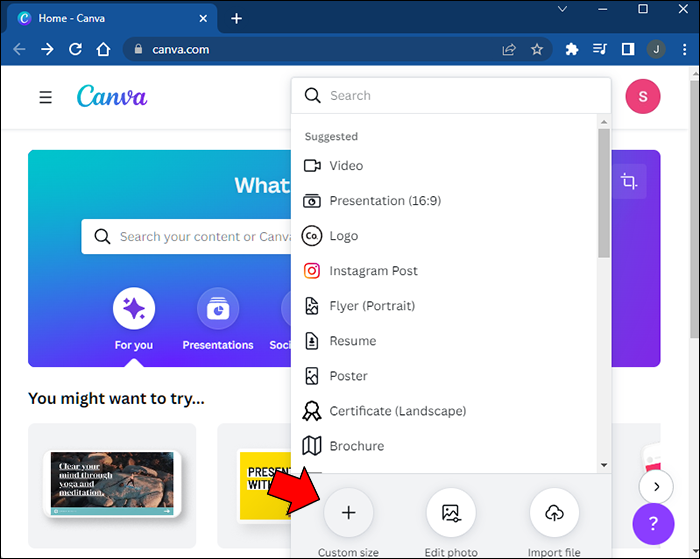Open the profile avatar labeled S
This screenshot has width=700, height=559.
coord(642,96)
